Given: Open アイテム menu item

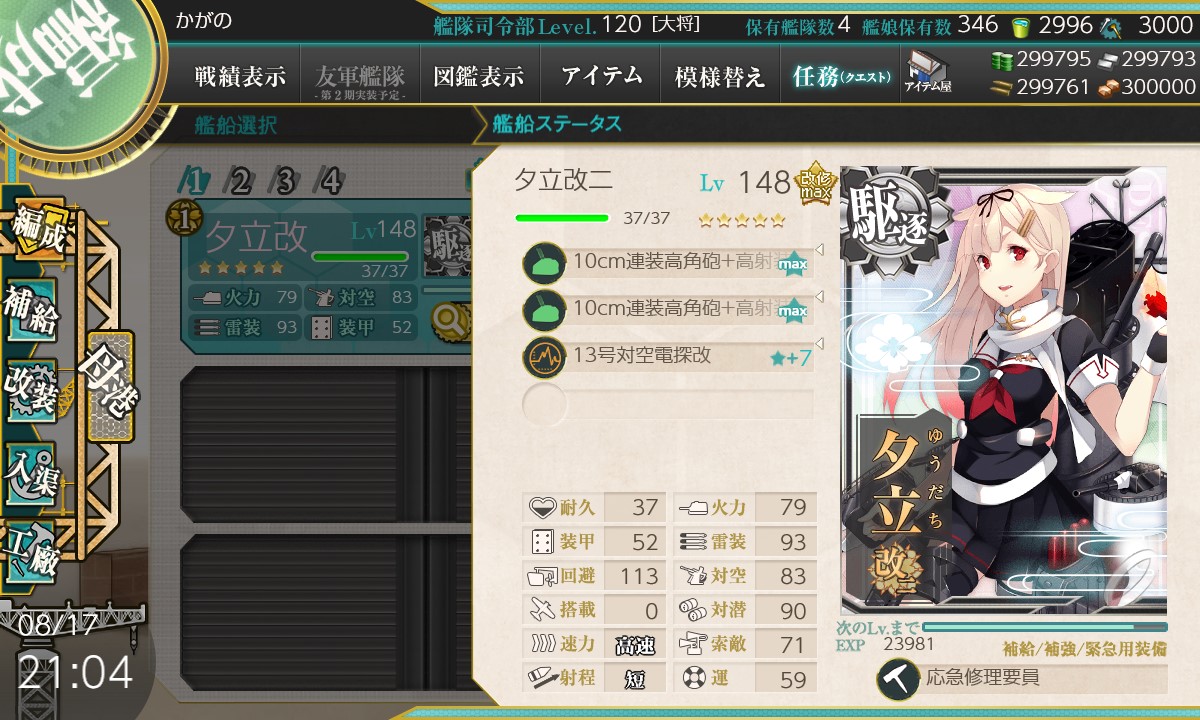Looking at the screenshot, I should 600,76.
